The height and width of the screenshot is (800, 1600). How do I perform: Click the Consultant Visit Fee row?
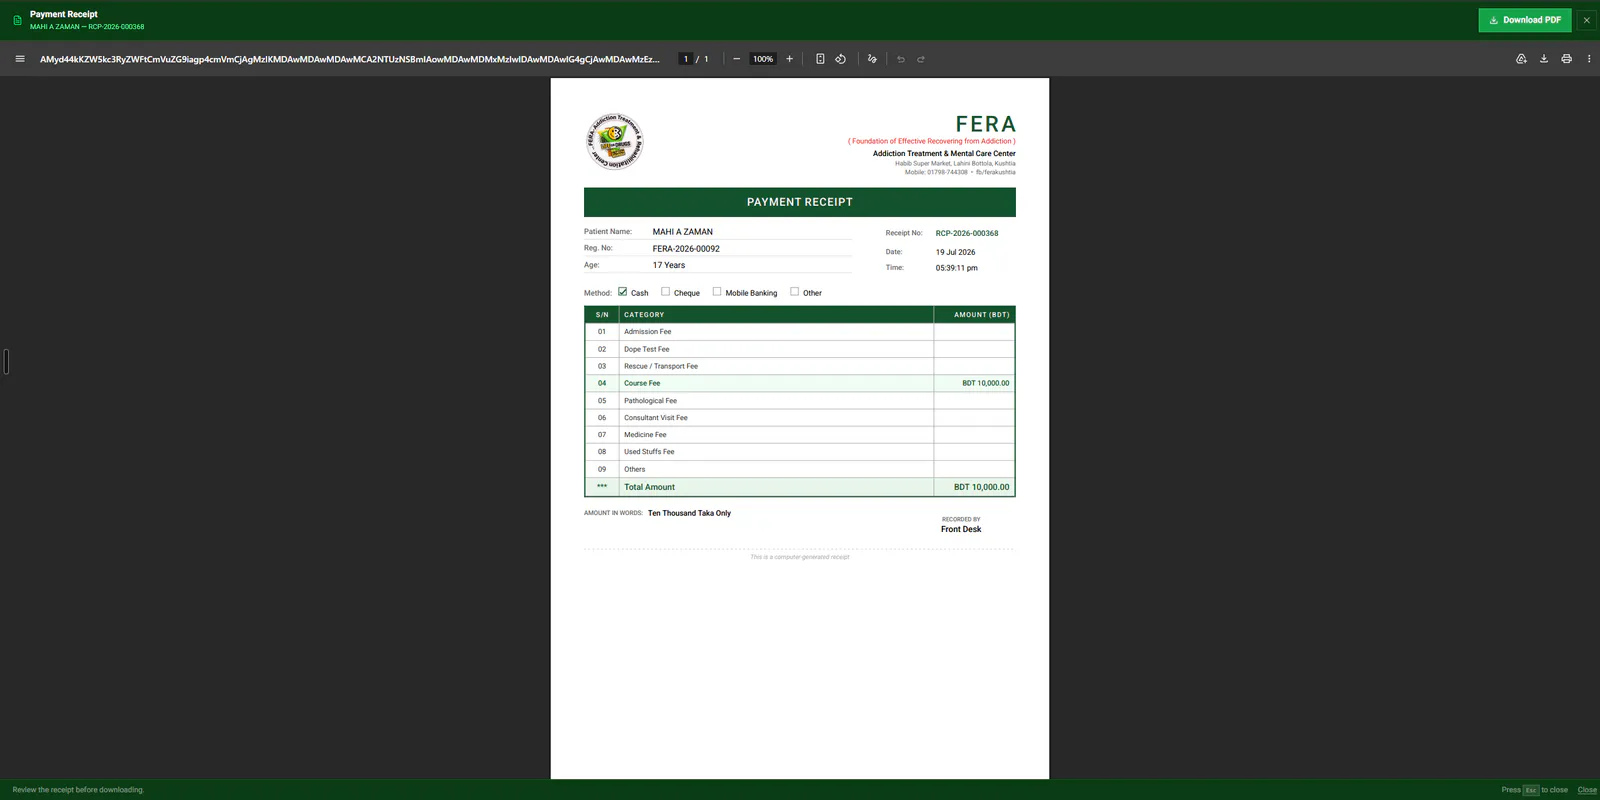point(800,418)
